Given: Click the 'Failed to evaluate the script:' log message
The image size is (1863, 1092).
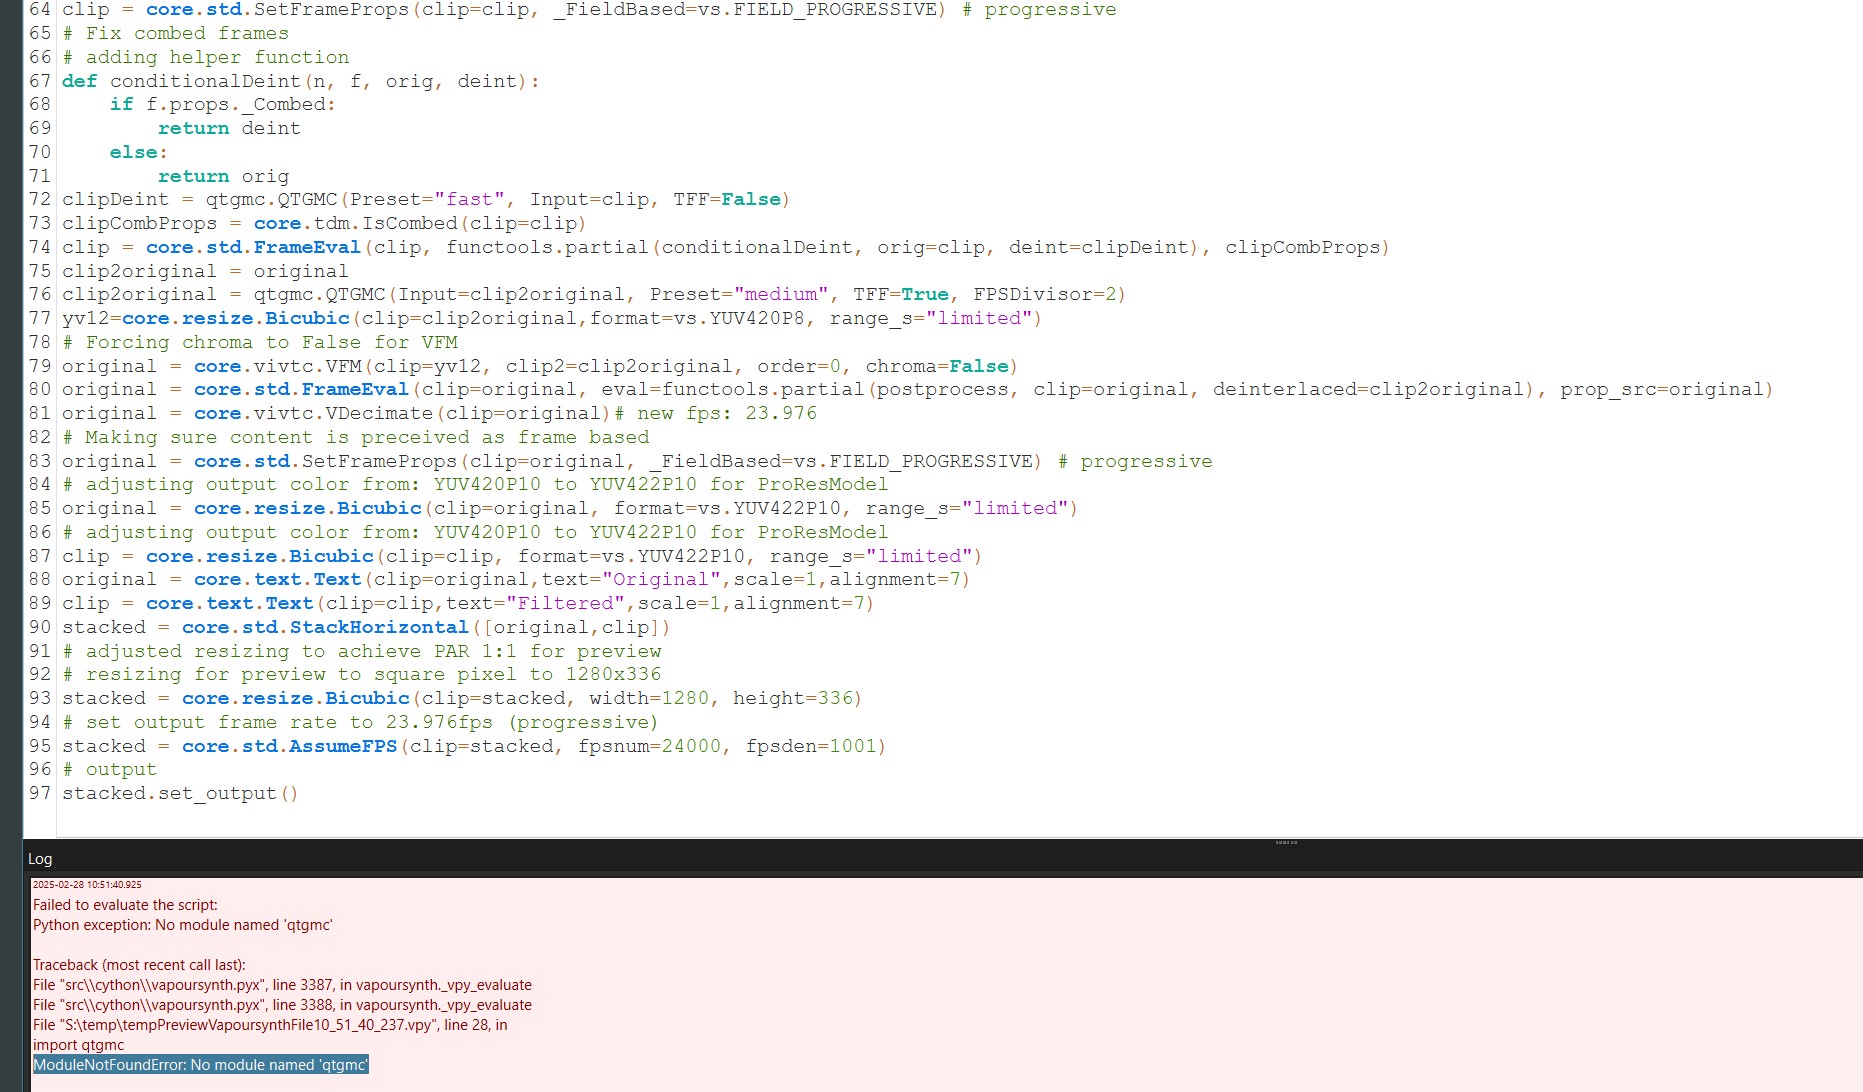Looking at the screenshot, I should pos(125,905).
